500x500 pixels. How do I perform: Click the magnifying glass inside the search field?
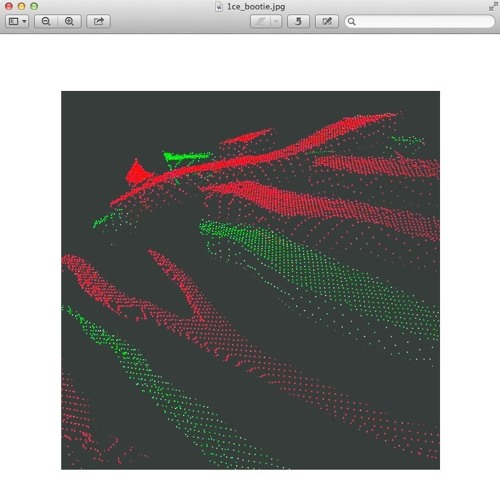tap(351, 22)
